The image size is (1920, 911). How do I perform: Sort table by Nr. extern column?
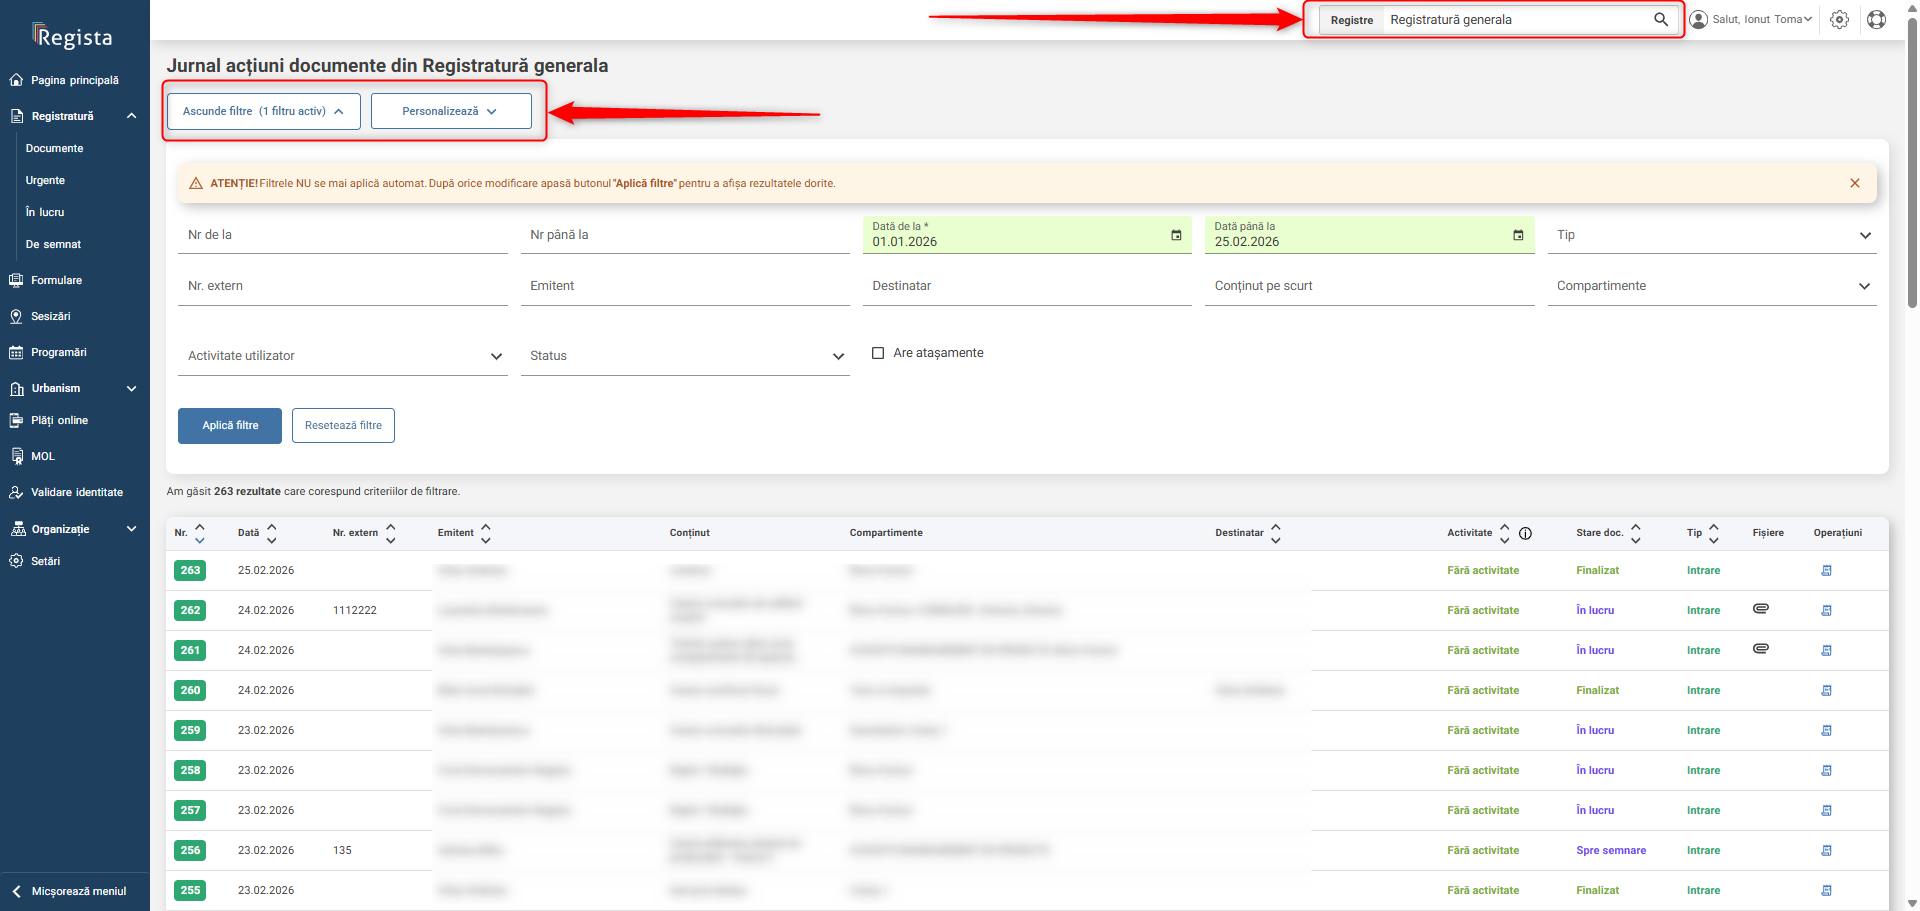[391, 533]
